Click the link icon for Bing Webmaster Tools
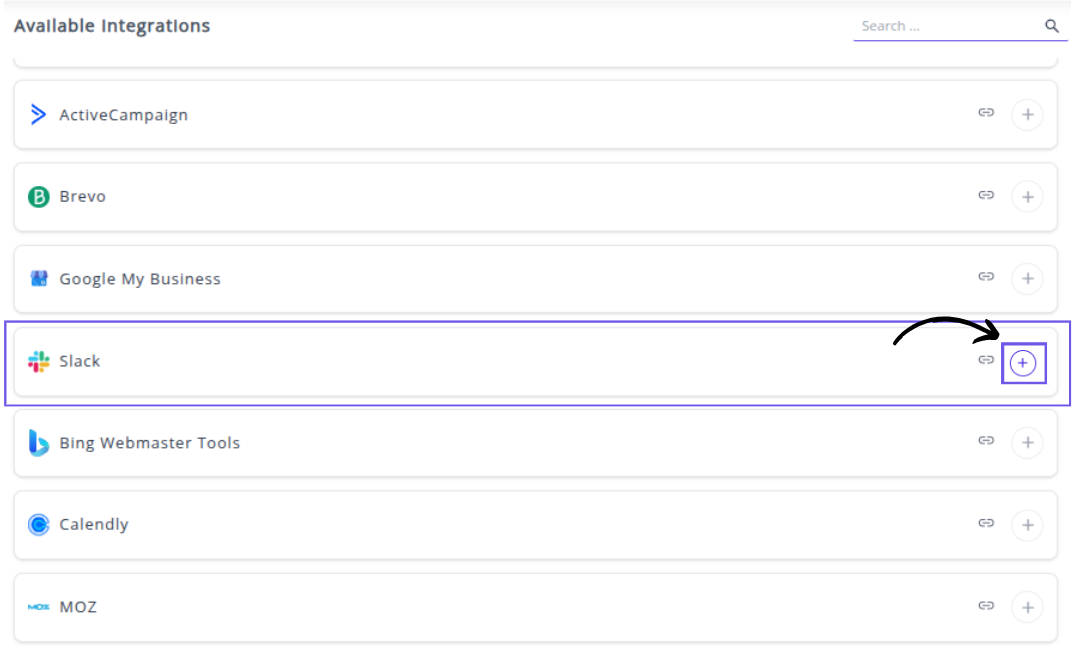1077x648 pixels. click(x=986, y=440)
